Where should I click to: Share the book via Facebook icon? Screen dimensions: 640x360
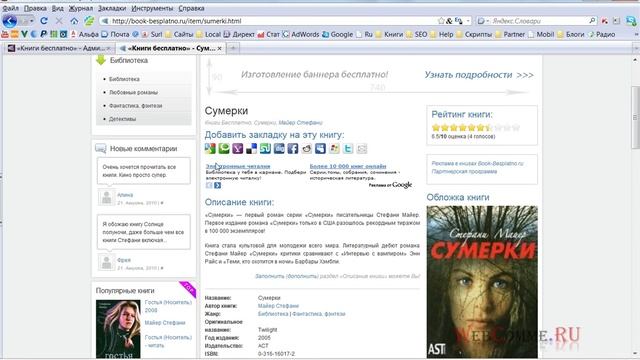tap(293, 149)
